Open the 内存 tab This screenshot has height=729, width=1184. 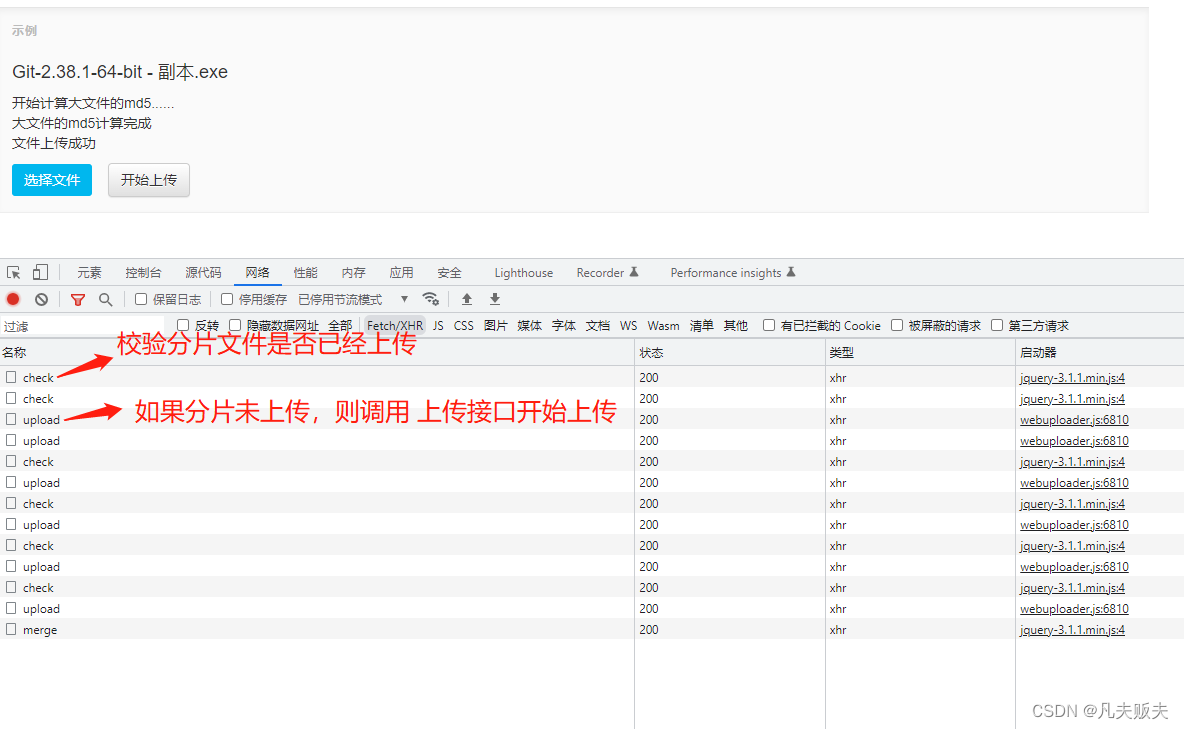click(x=353, y=273)
